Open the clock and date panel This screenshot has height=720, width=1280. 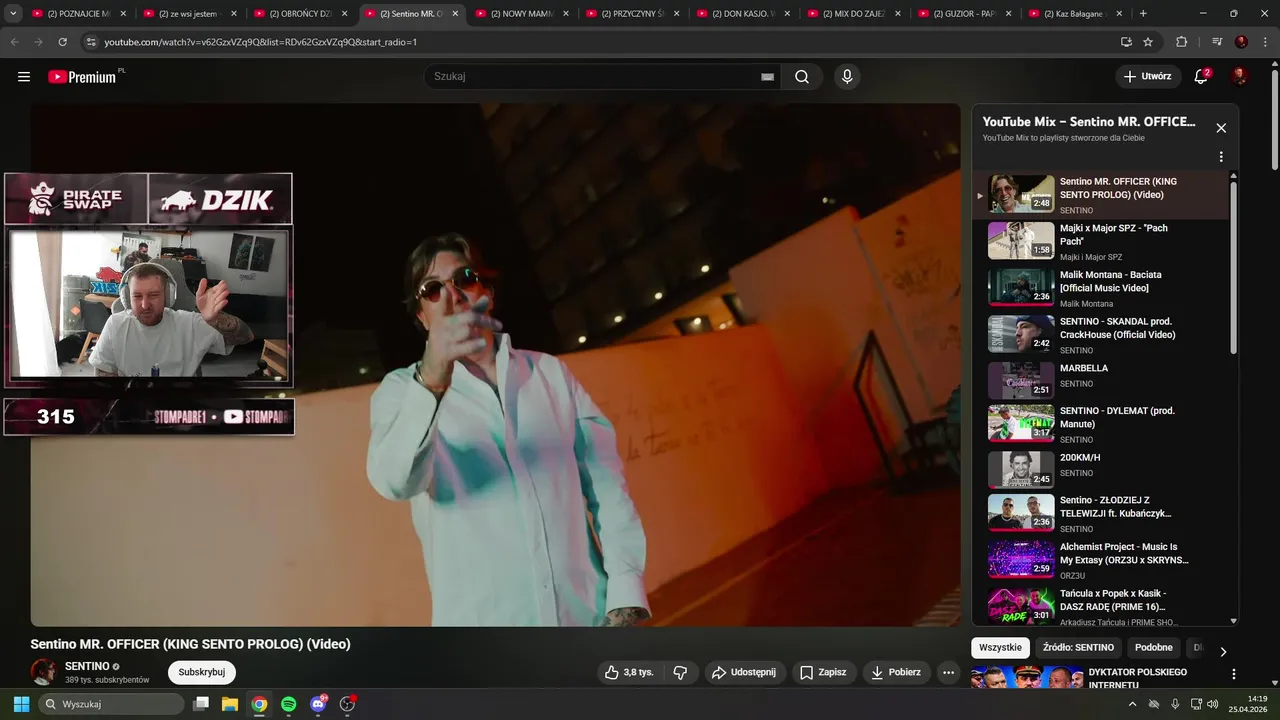pos(1248,704)
